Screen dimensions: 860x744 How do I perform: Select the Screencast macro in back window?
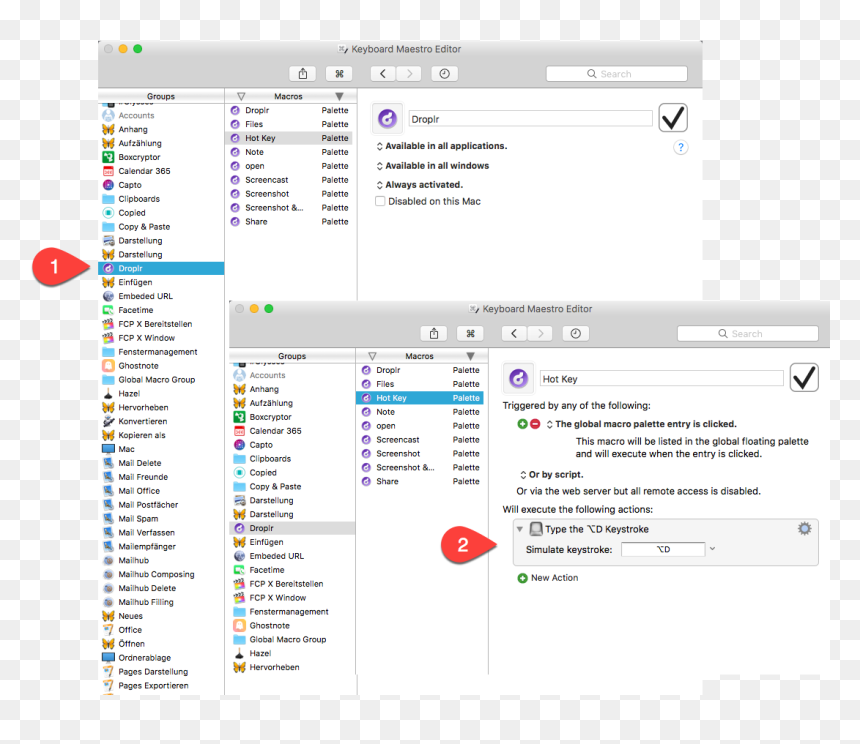[x=289, y=180]
